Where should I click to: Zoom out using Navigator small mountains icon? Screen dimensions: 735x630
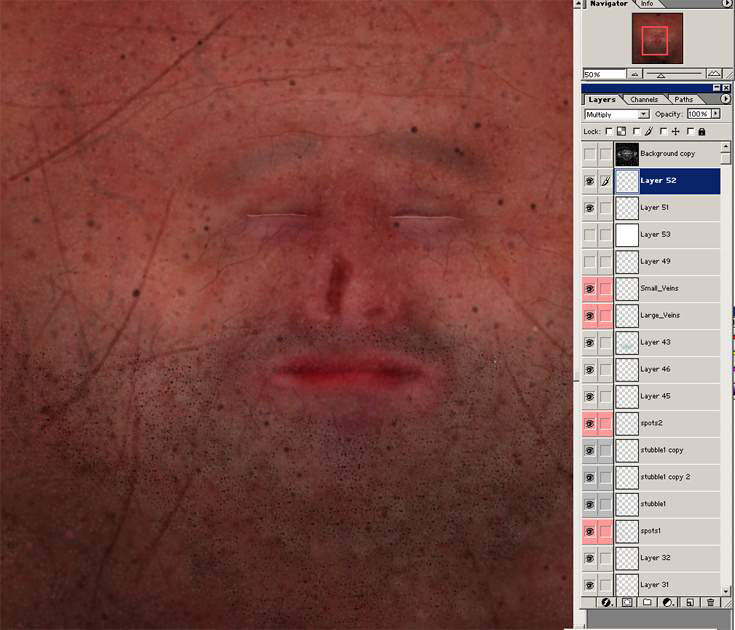click(x=635, y=74)
